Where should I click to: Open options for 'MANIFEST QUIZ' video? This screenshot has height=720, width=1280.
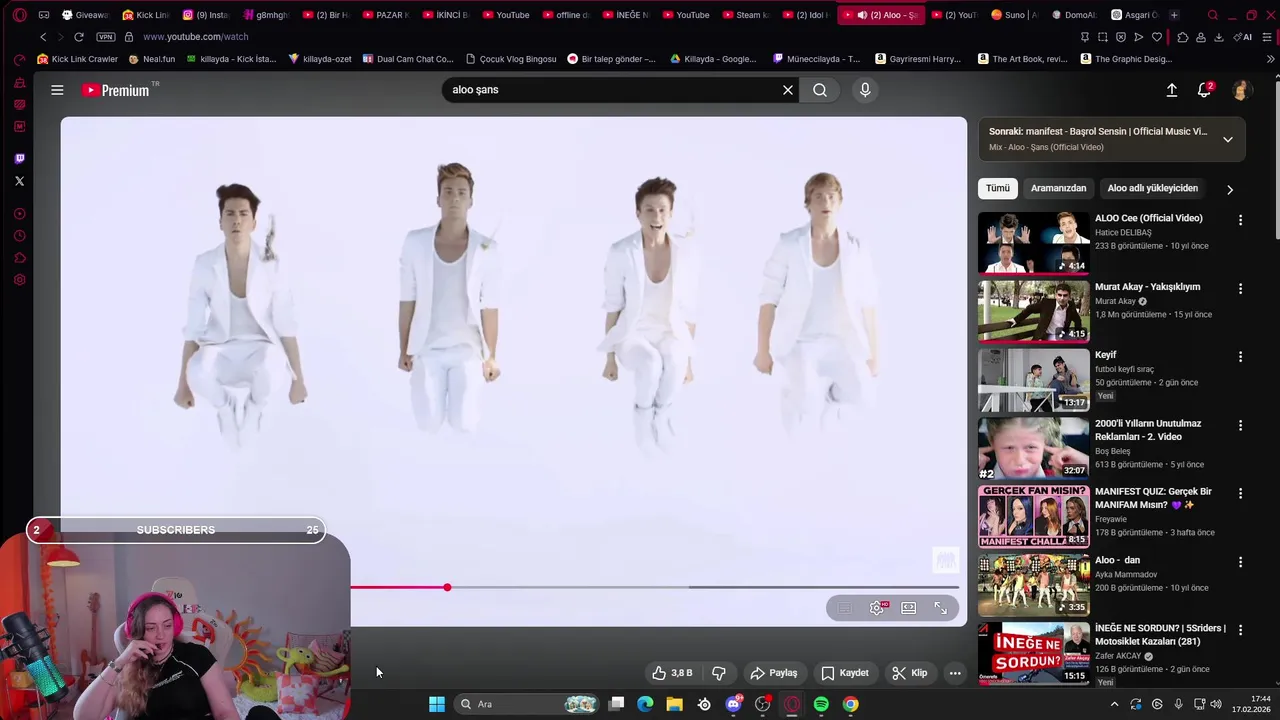1240,493
